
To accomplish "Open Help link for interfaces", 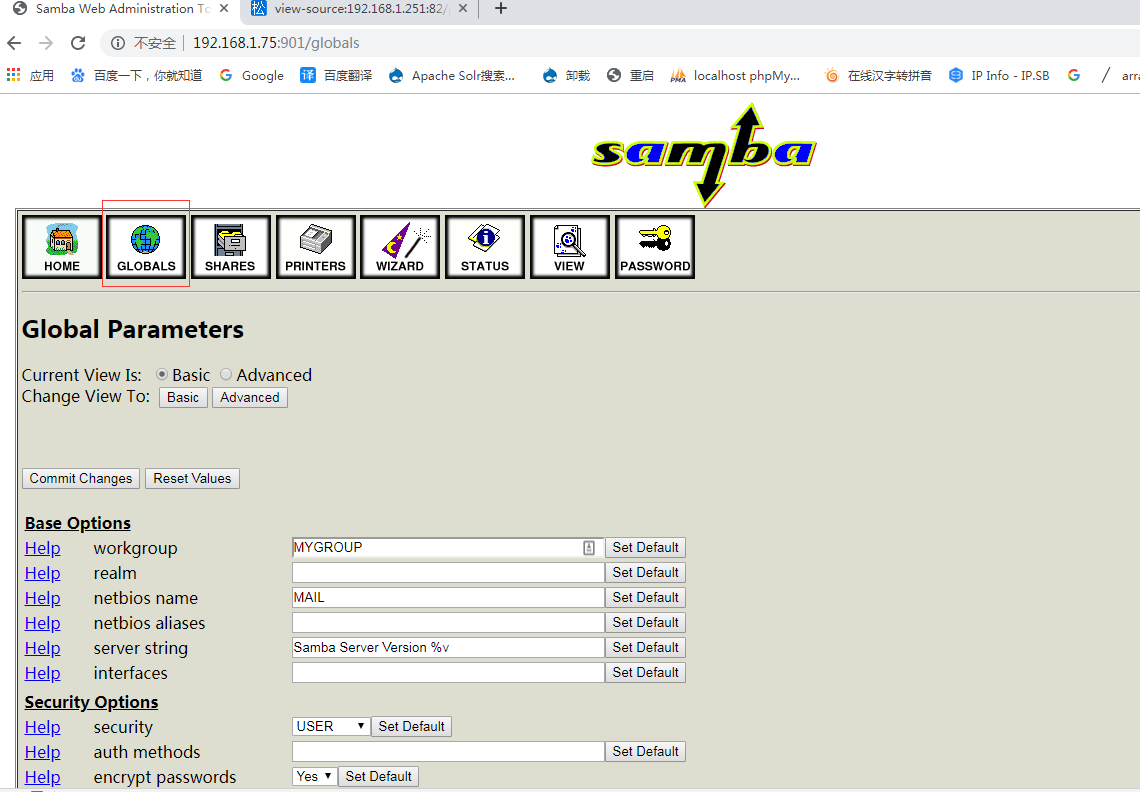I will coord(42,673).
